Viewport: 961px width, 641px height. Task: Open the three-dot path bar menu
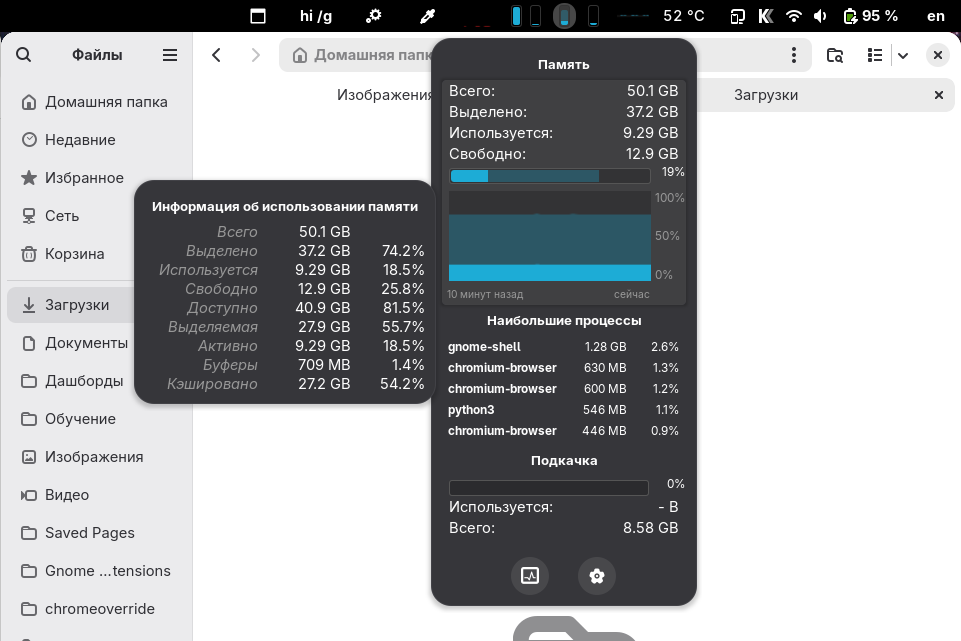point(794,55)
